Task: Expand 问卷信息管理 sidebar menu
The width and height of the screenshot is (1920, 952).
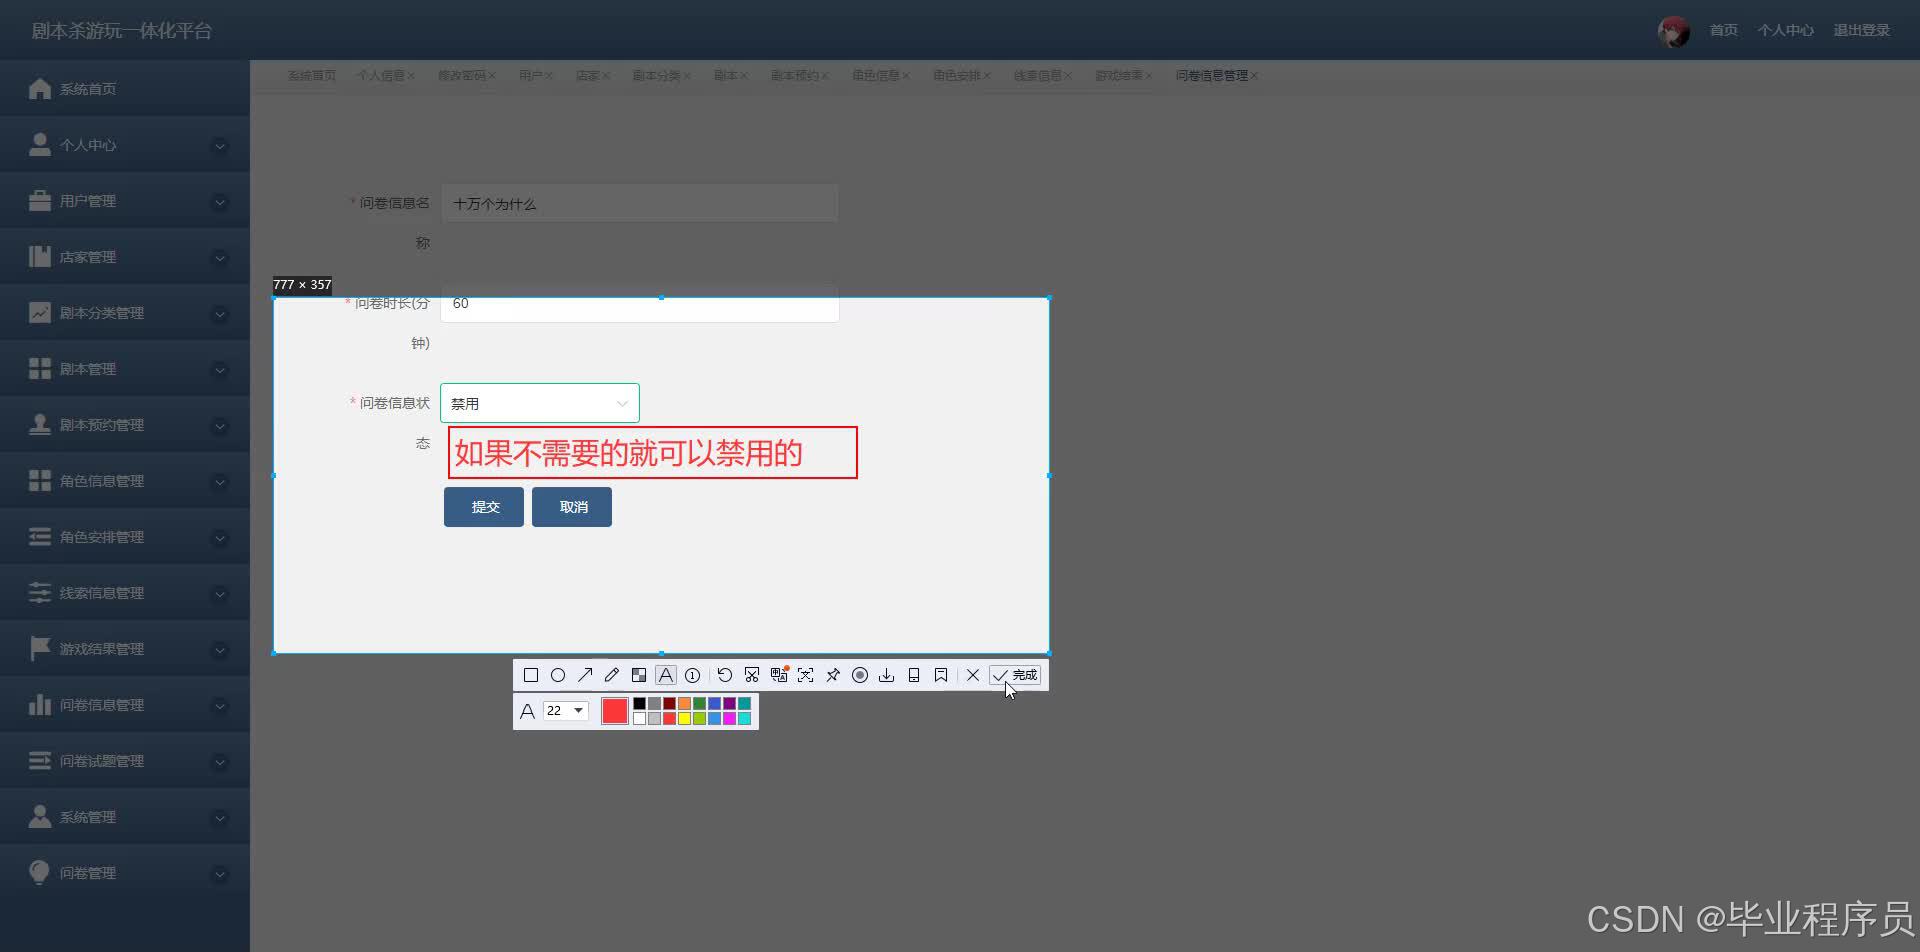Action: [x=125, y=704]
